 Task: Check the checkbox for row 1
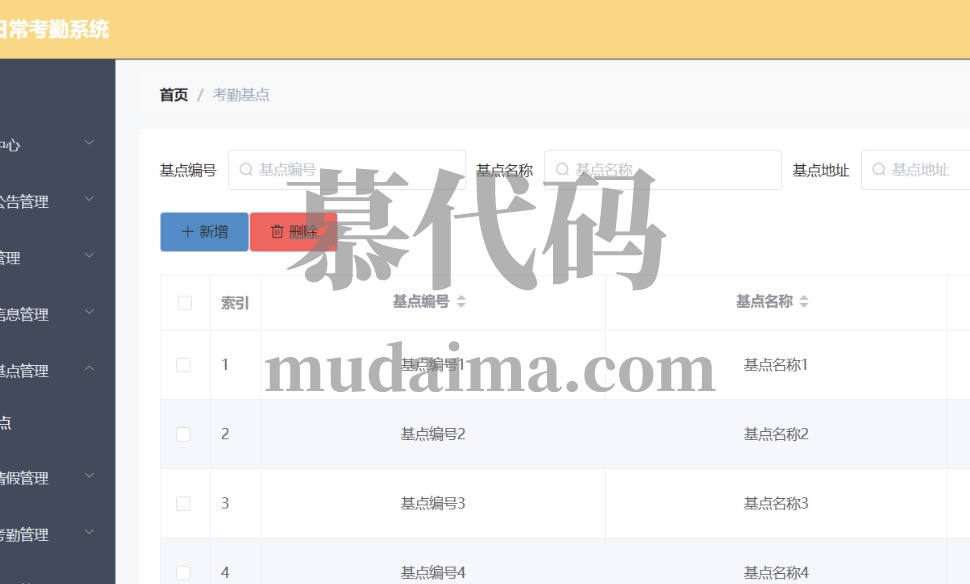[183, 365]
